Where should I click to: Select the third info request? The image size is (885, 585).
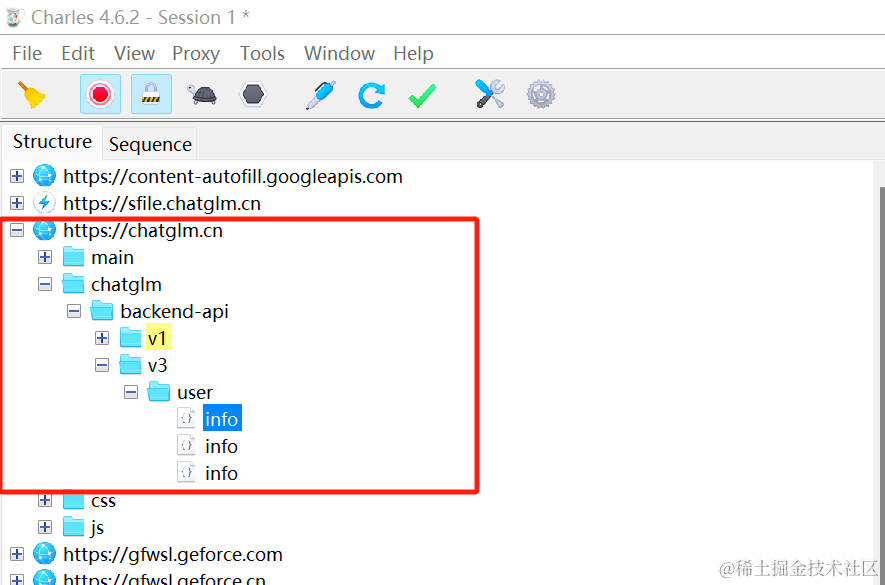click(x=221, y=474)
